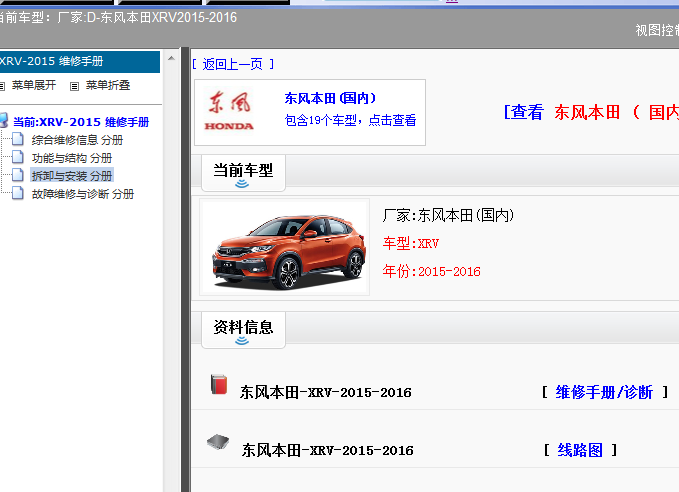Viewport: 679px width, 492px height.
Task: Click the blue chevron under 当前车型
Action: 242,184
